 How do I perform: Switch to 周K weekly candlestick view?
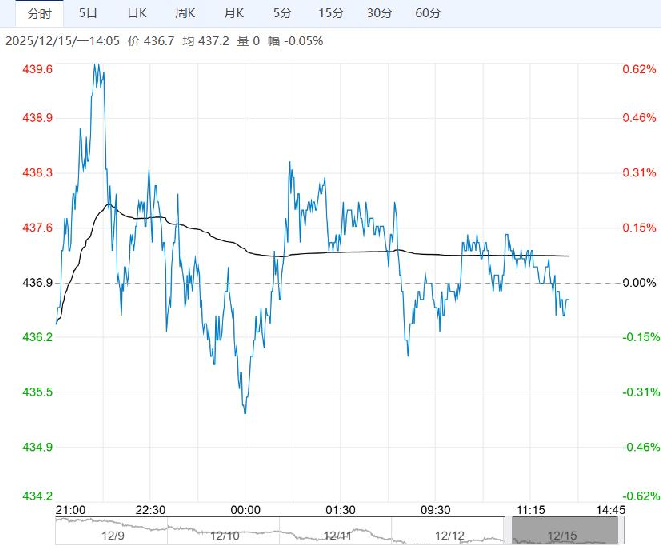185,14
